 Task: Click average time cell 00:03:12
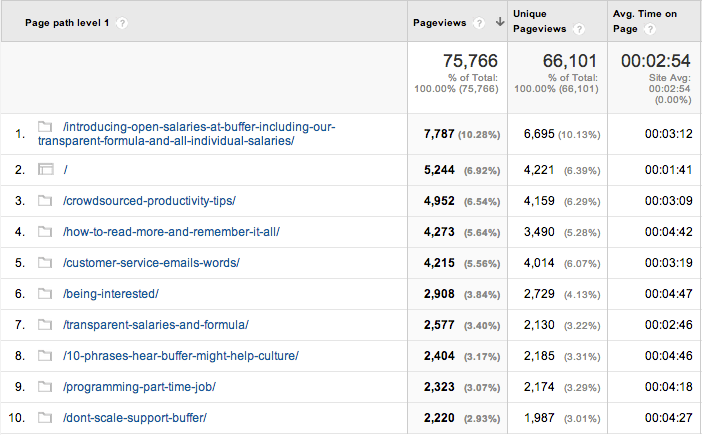669,134
